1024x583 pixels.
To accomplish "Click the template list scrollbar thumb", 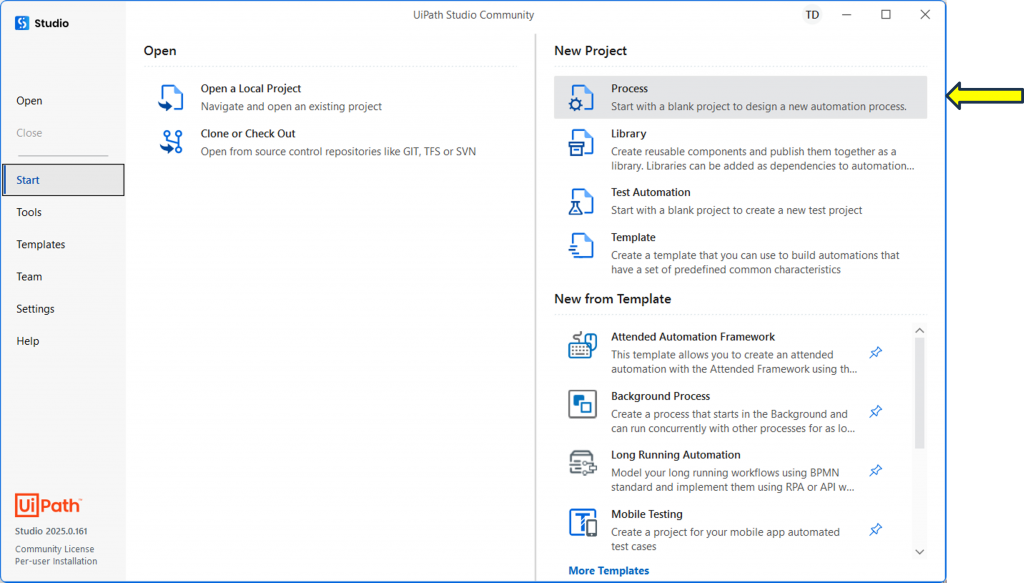I will click(920, 393).
